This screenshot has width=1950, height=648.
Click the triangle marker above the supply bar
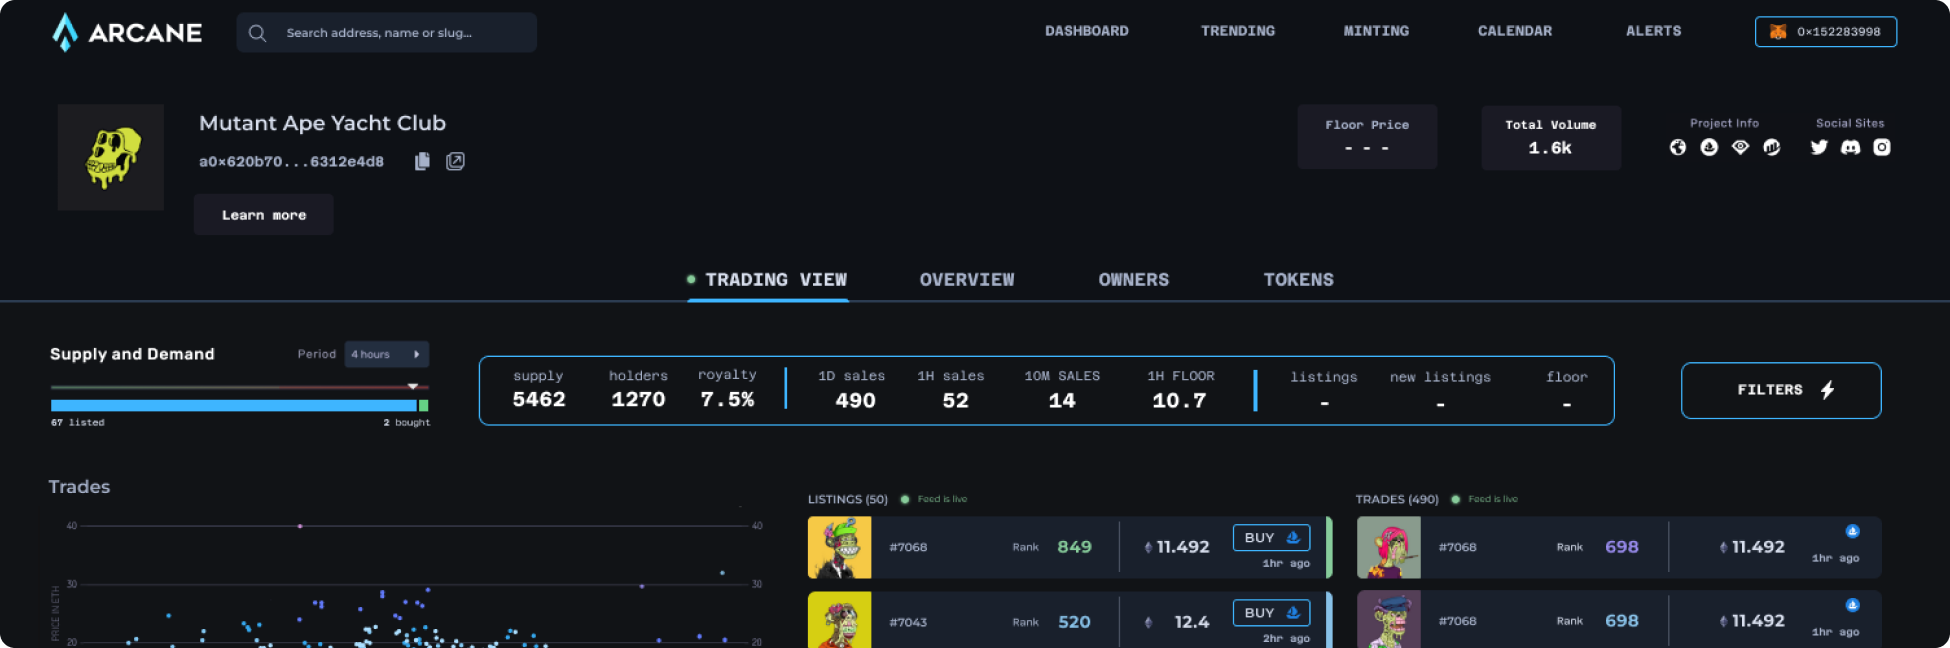coord(413,386)
